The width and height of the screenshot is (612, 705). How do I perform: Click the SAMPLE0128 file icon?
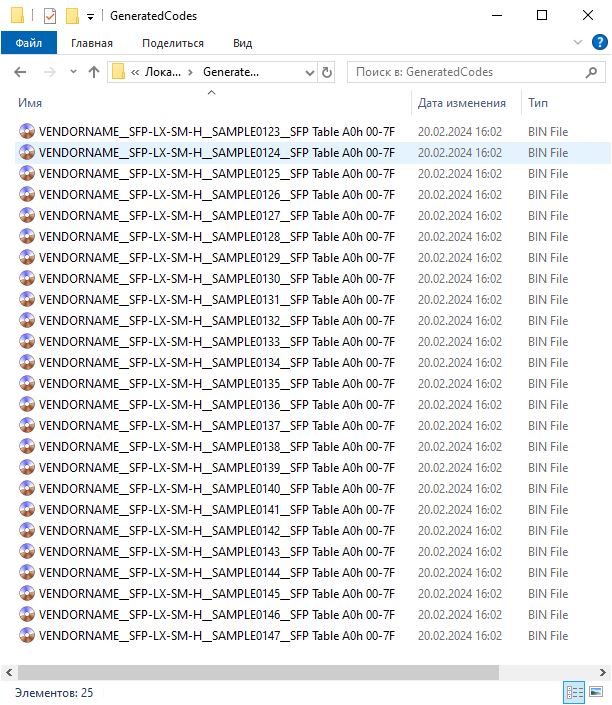(x=27, y=236)
